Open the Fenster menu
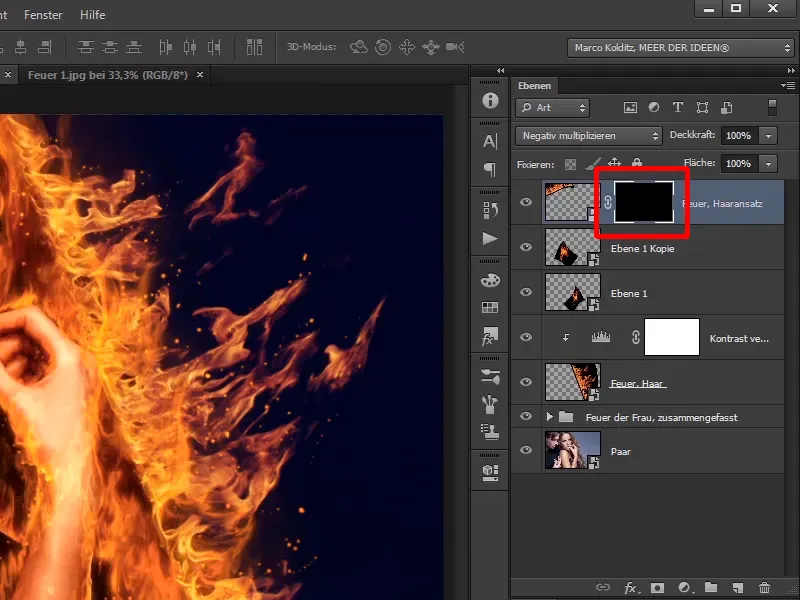 point(43,15)
